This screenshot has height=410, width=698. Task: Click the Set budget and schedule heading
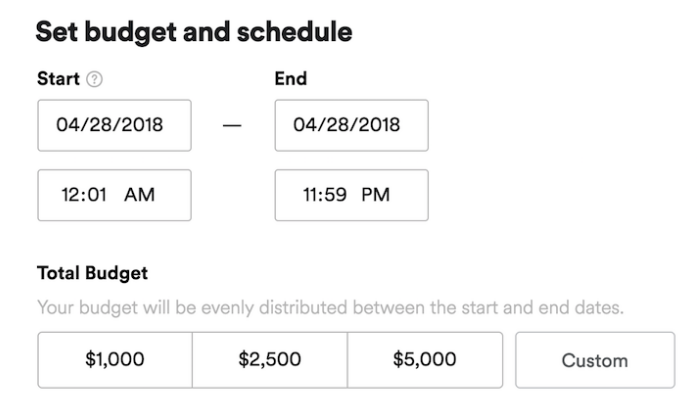point(194,32)
